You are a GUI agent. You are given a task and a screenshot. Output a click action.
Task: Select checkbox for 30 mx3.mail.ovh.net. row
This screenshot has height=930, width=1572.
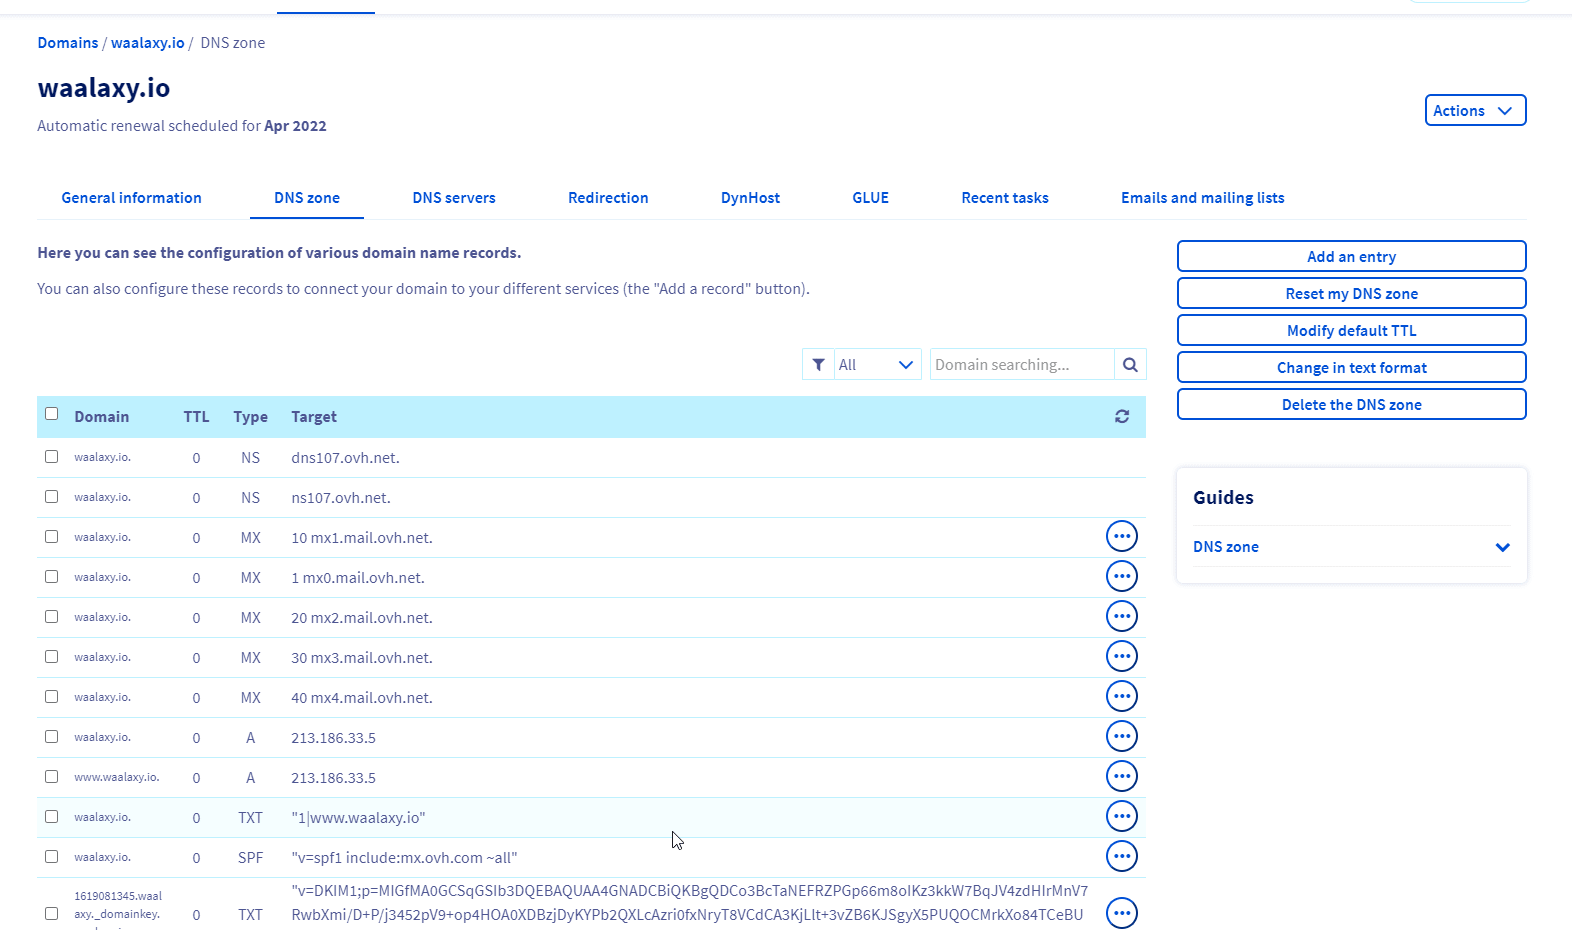click(51, 657)
